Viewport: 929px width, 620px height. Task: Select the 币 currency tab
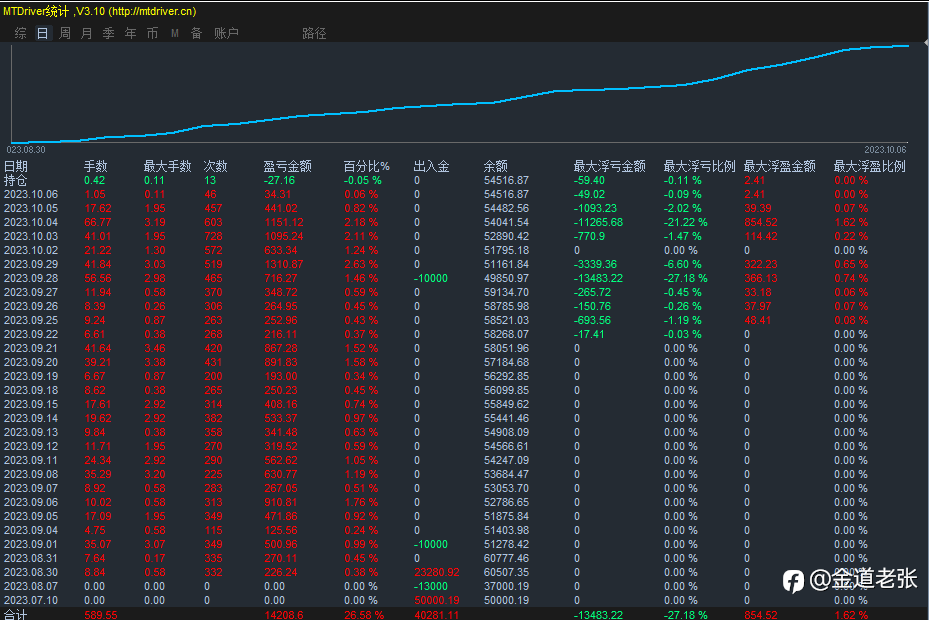pos(152,33)
